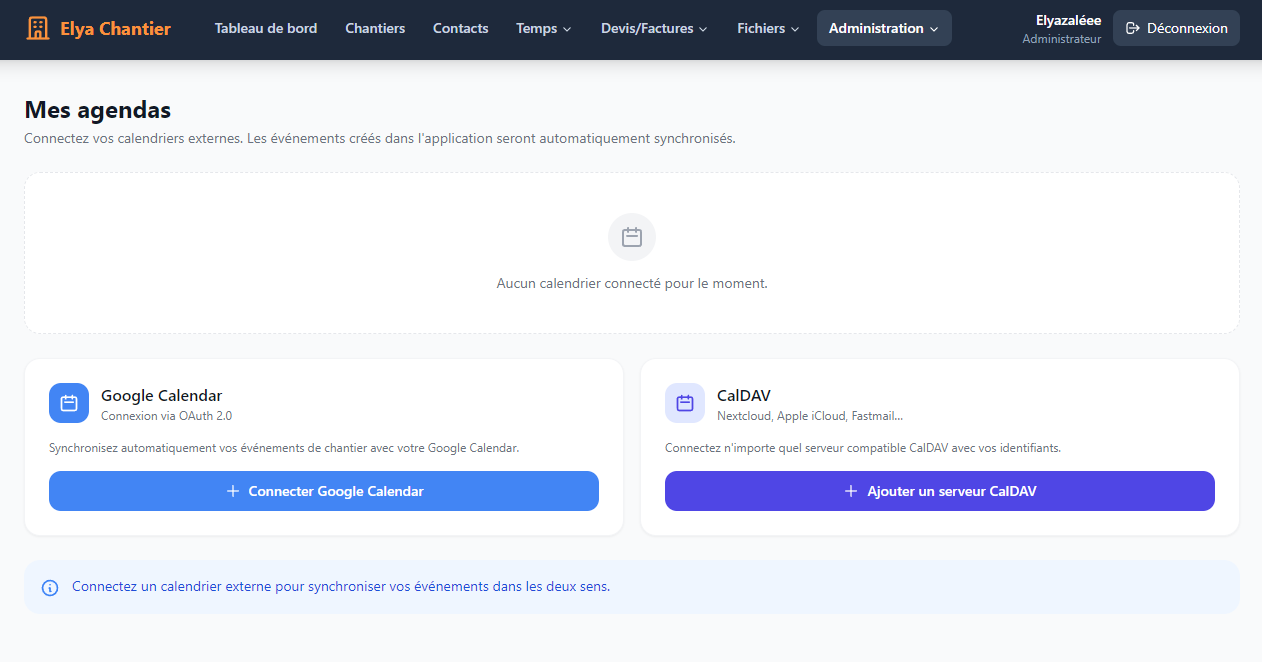This screenshot has width=1262, height=662.
Task: Expand the Temps dropdown menu
Action: click(x=544, y=28)
